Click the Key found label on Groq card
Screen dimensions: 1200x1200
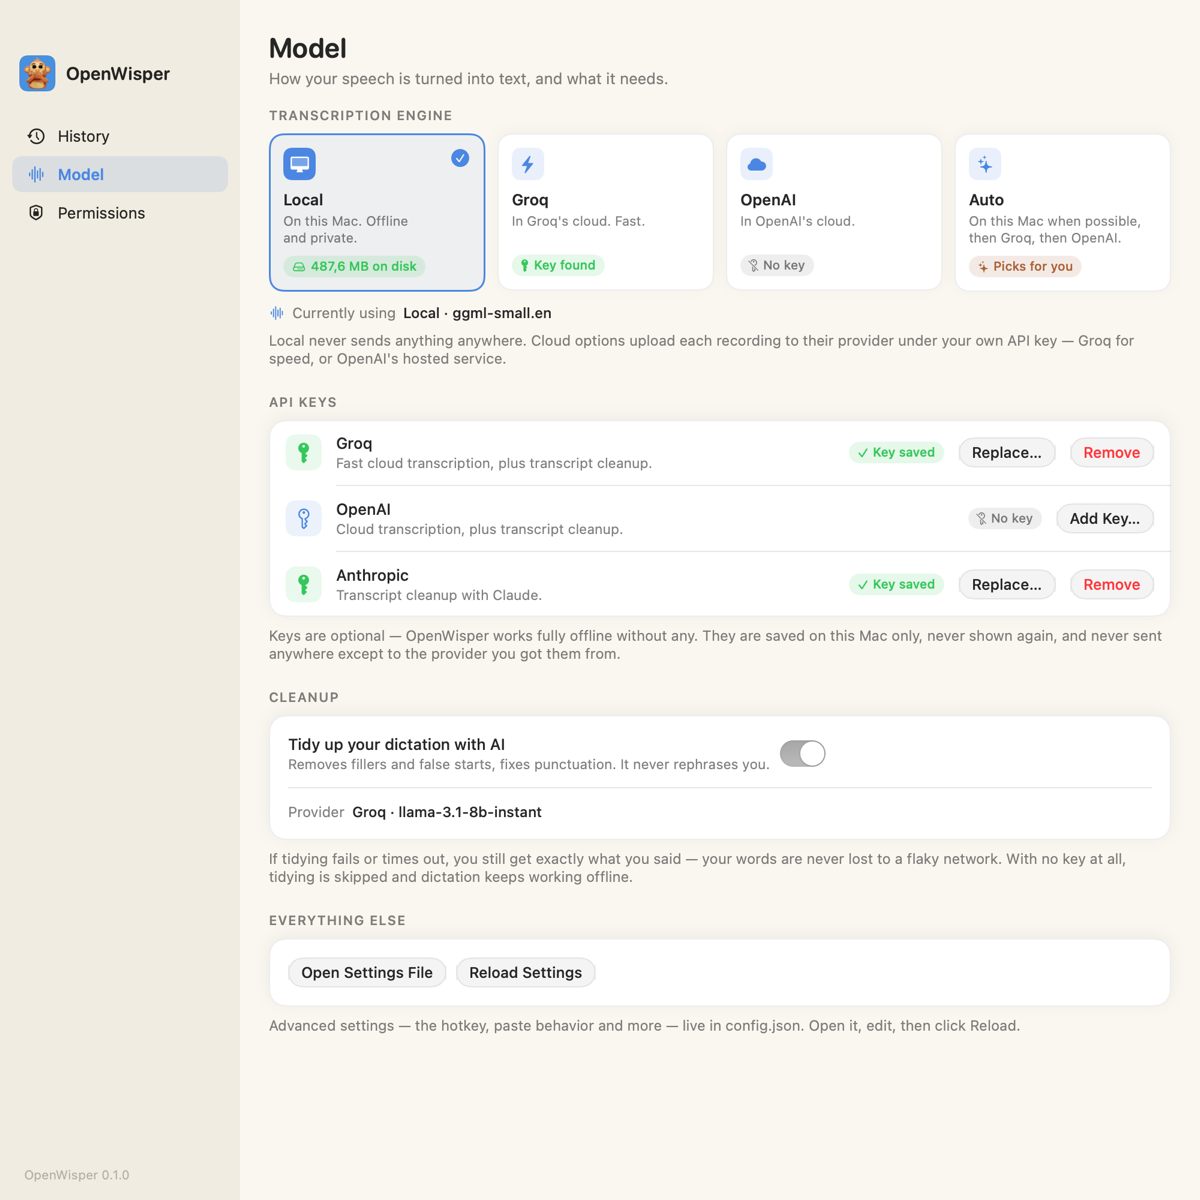(x=565, y=266)
